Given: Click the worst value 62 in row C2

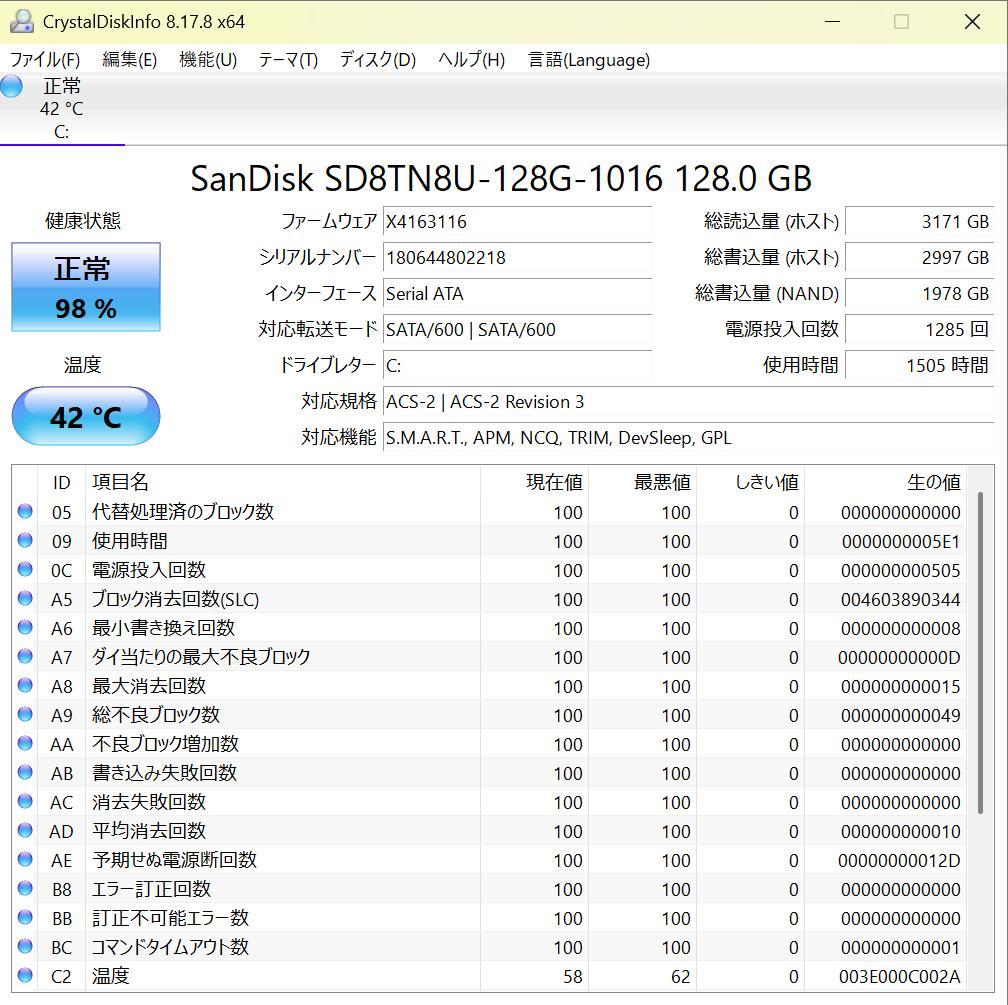Looking at the screenshot, I should tap(681, 976).
